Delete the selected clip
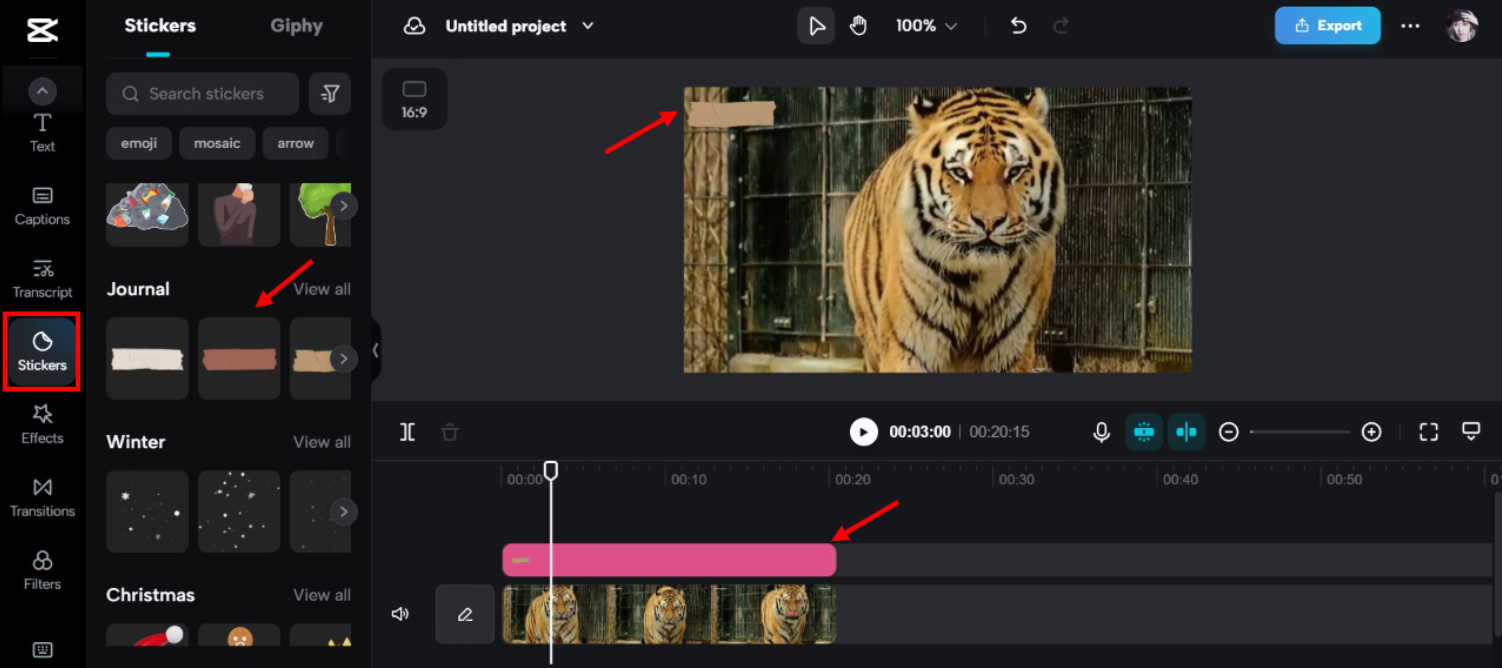 (450, 432)
